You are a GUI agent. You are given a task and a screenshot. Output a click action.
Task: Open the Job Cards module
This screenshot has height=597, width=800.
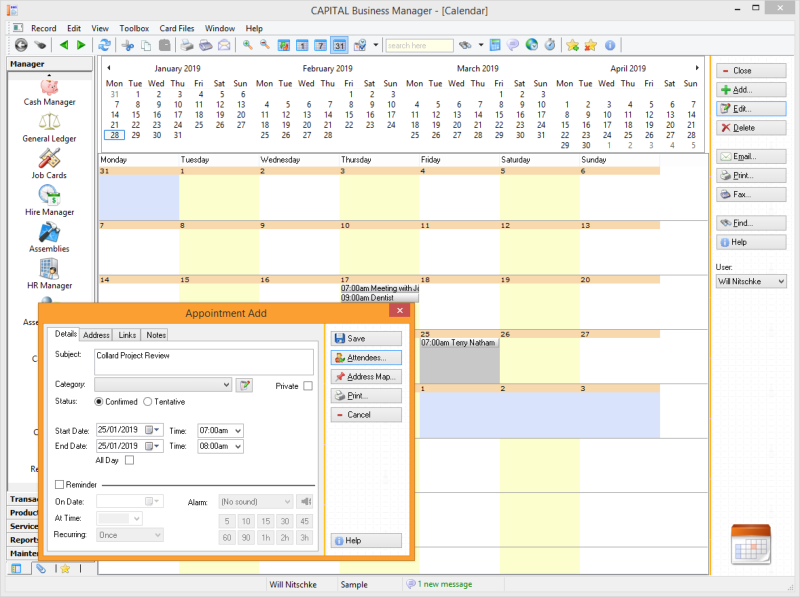click(x=49, y=164)
